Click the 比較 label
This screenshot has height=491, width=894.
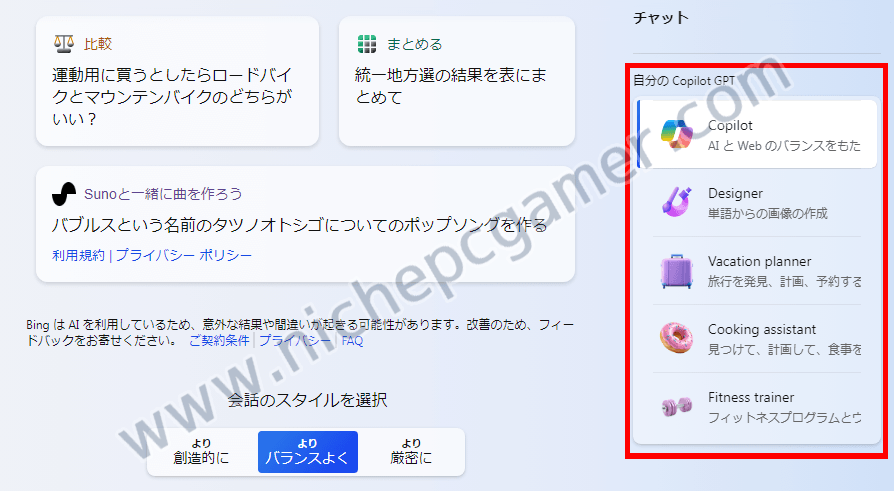click(x=98, y=44)
